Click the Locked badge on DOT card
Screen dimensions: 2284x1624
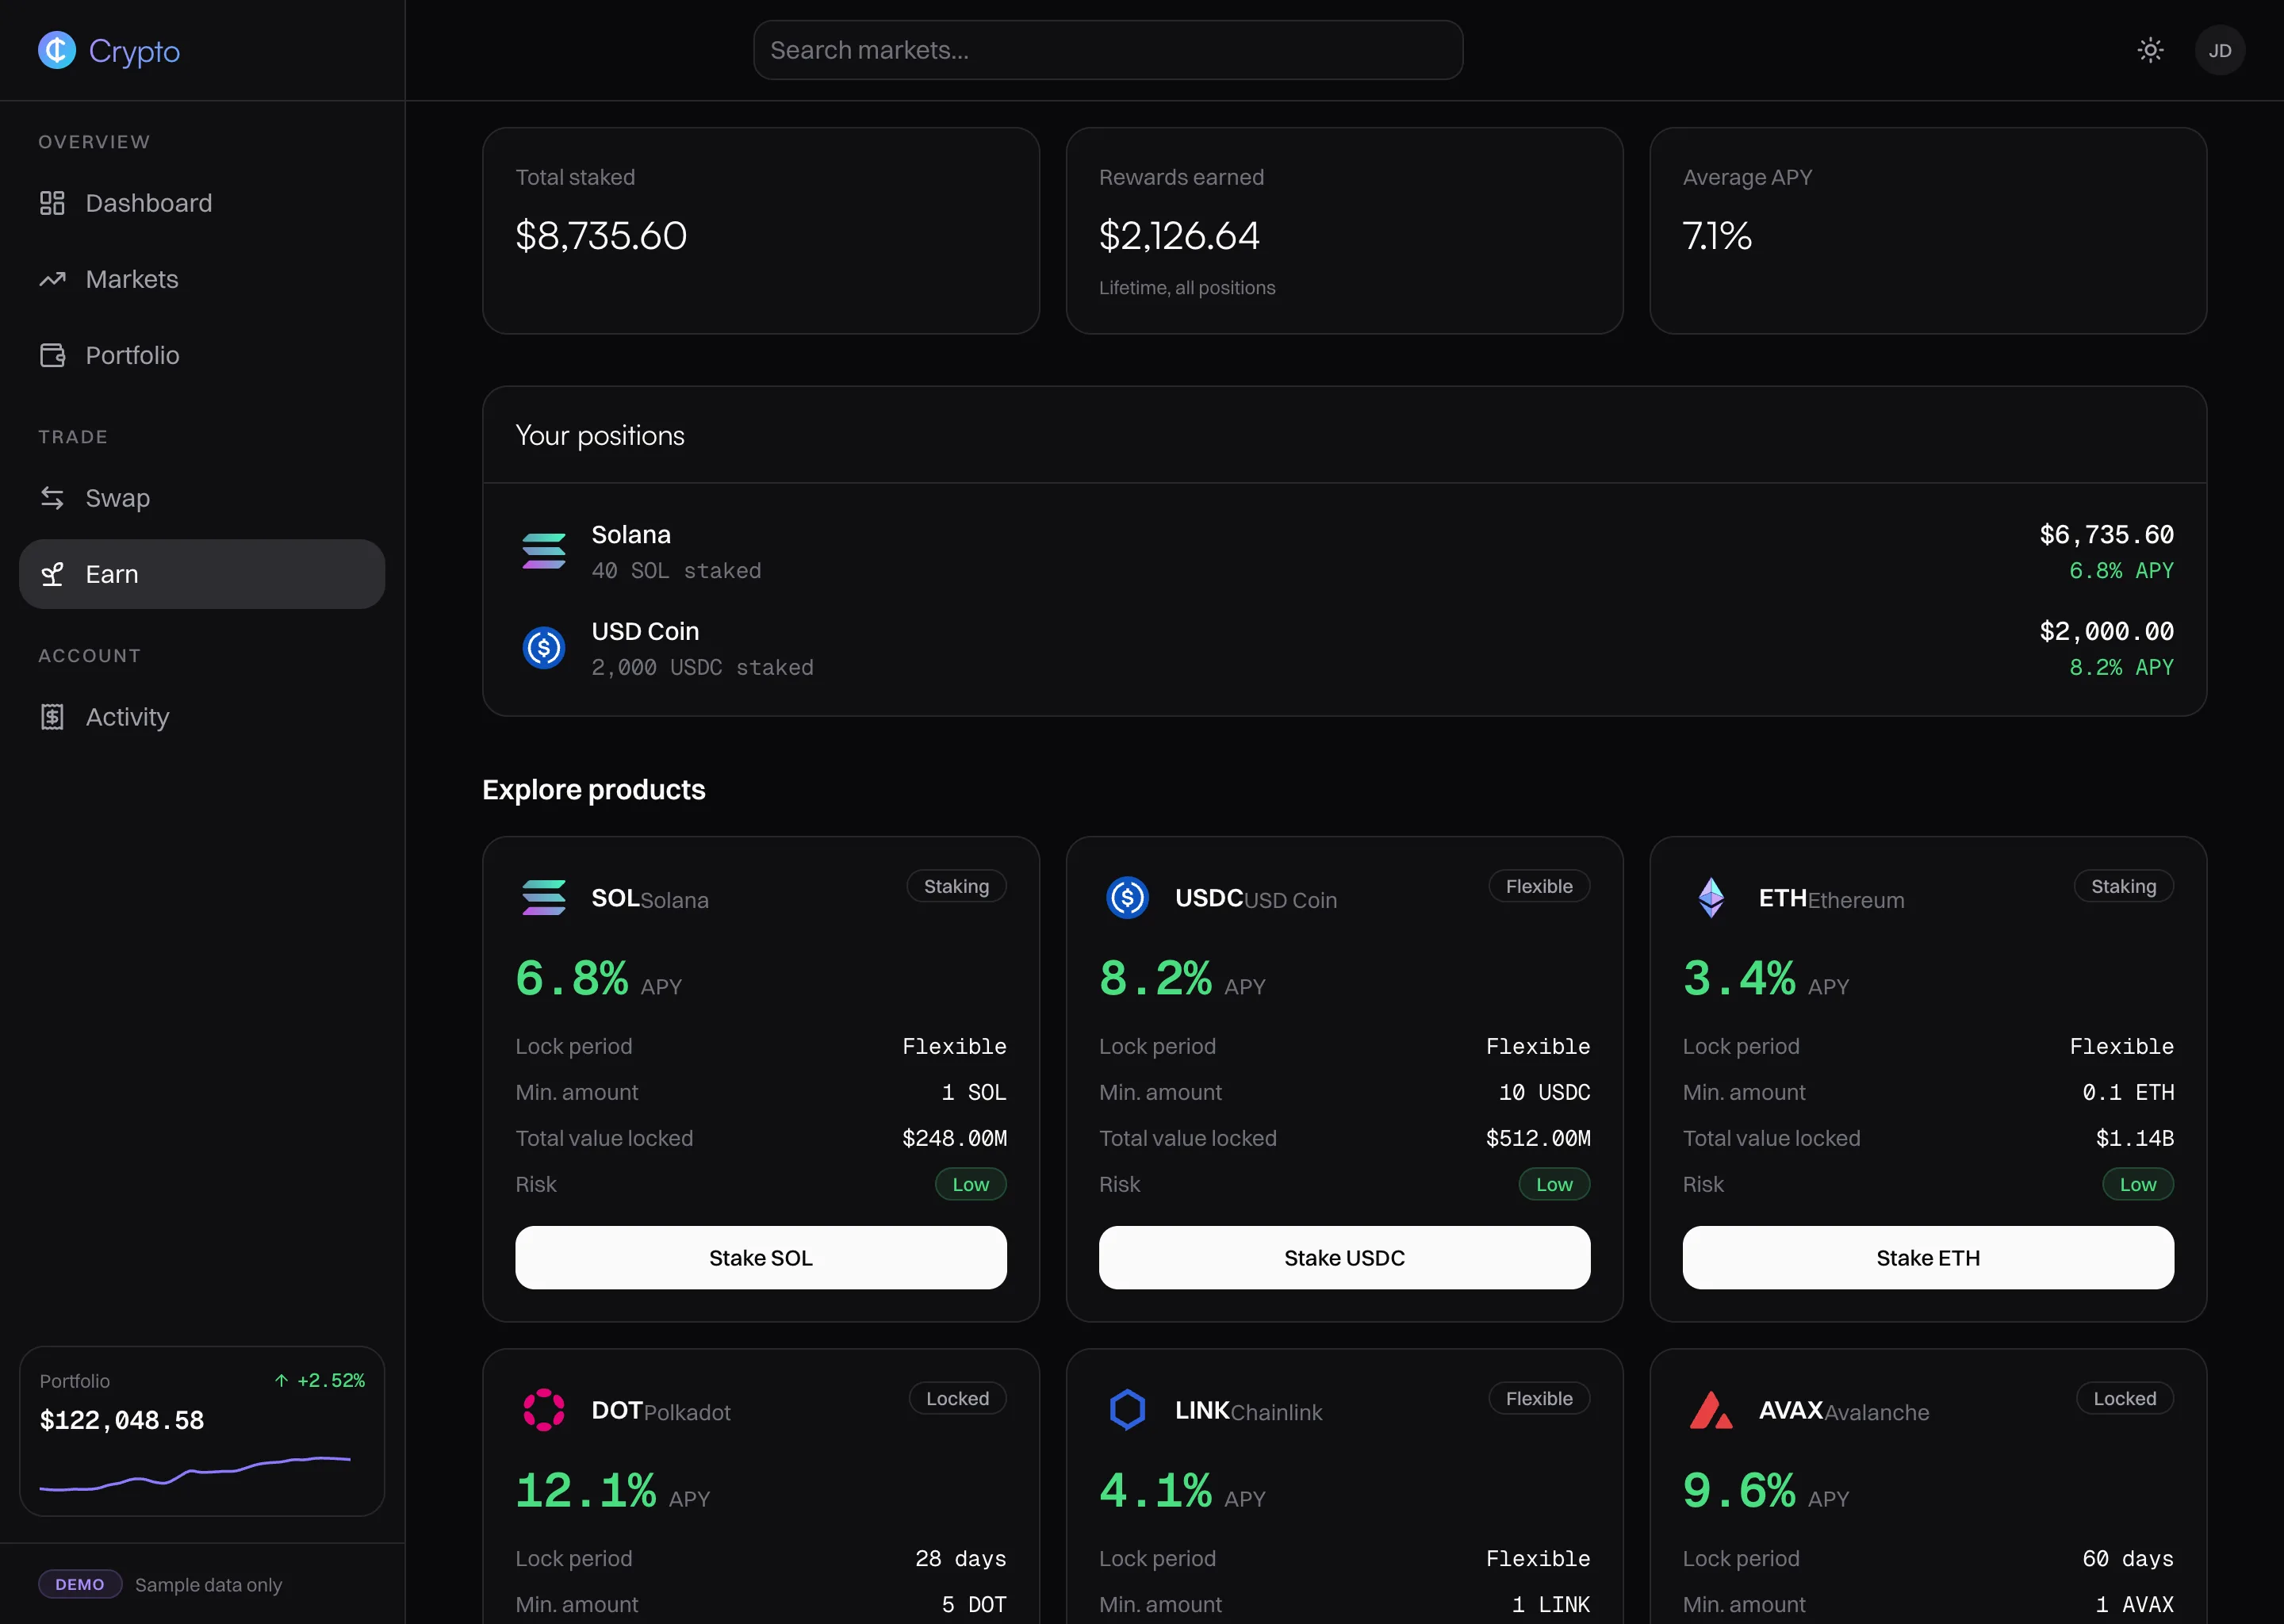pyautogui.click(x=957, y=1398)
